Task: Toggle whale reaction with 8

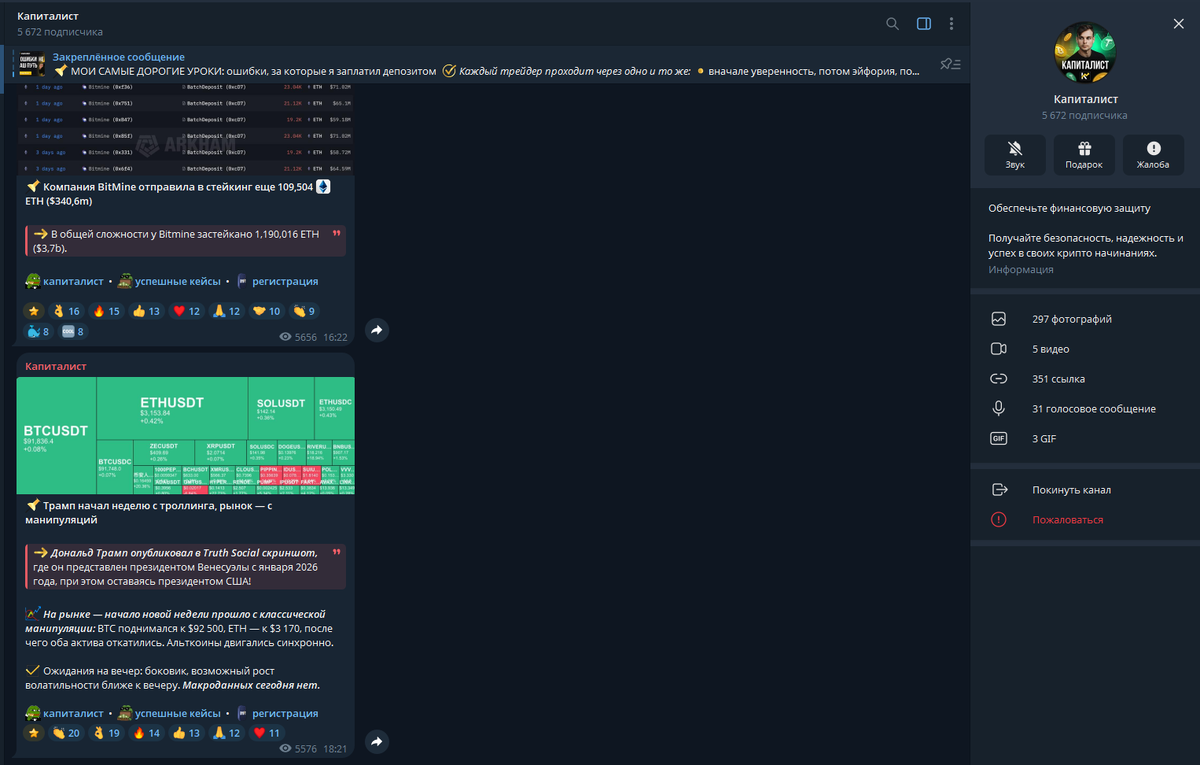Action: coord(39,331)
